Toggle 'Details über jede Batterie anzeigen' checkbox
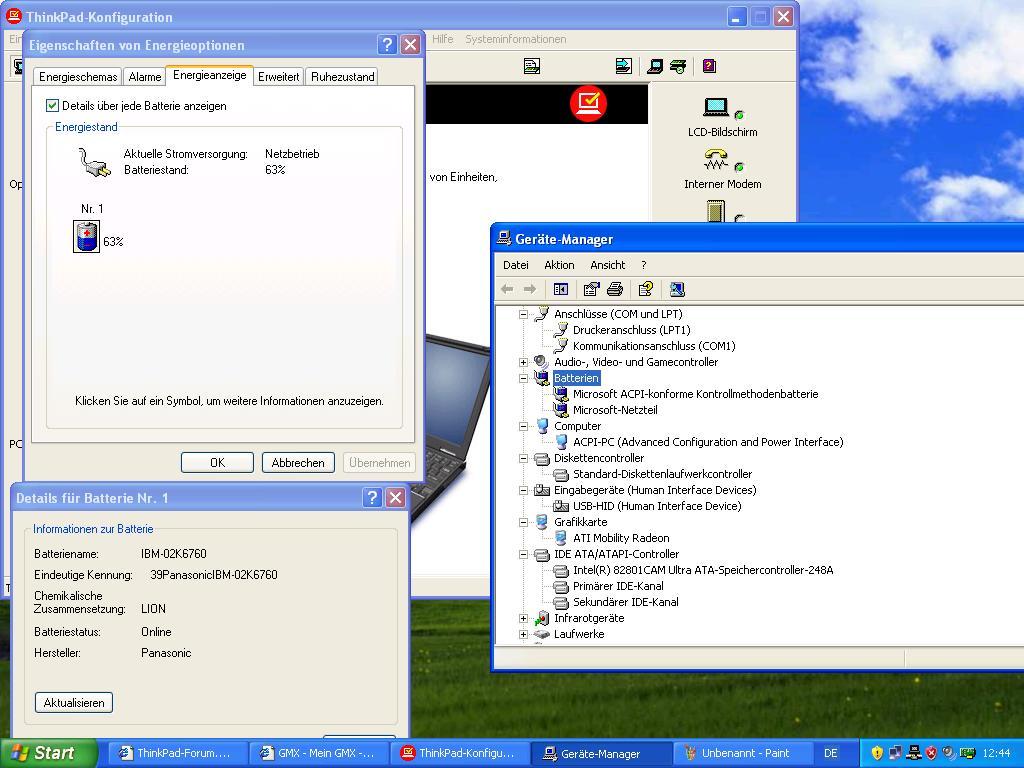The image size is (1024, 768). (x=52, y=105)
